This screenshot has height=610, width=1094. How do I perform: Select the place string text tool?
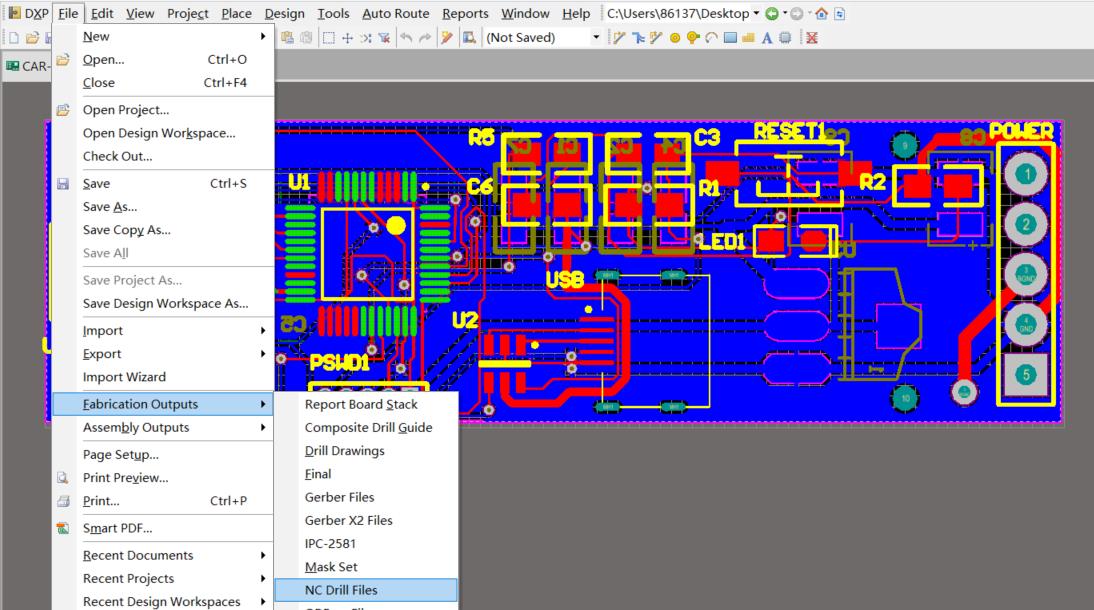pyautogui.click(x=767, y=38)
